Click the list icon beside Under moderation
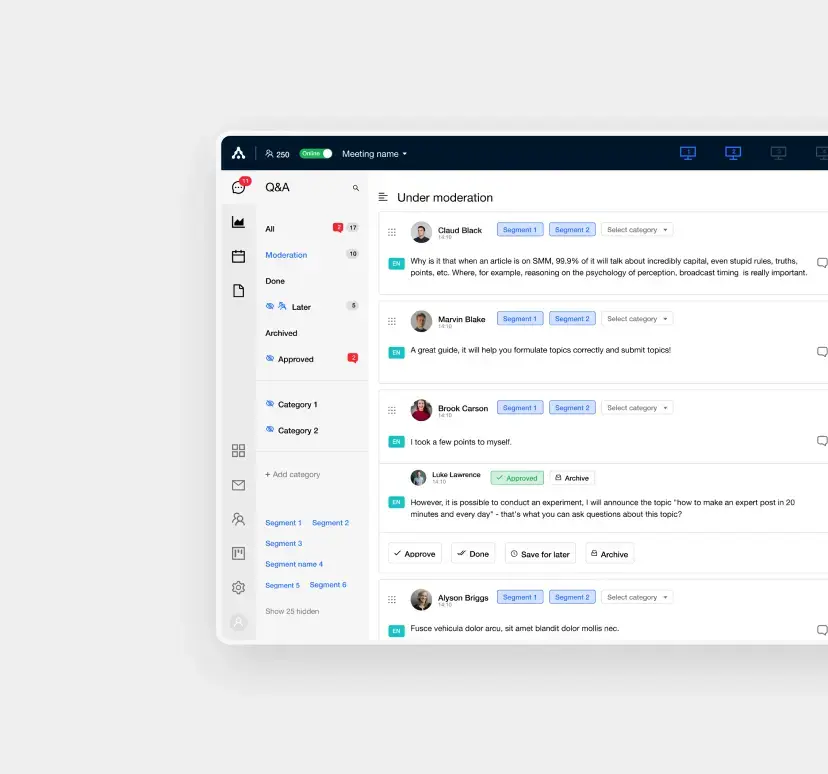Viewport: 828px width, 774px height. (383, 197)
